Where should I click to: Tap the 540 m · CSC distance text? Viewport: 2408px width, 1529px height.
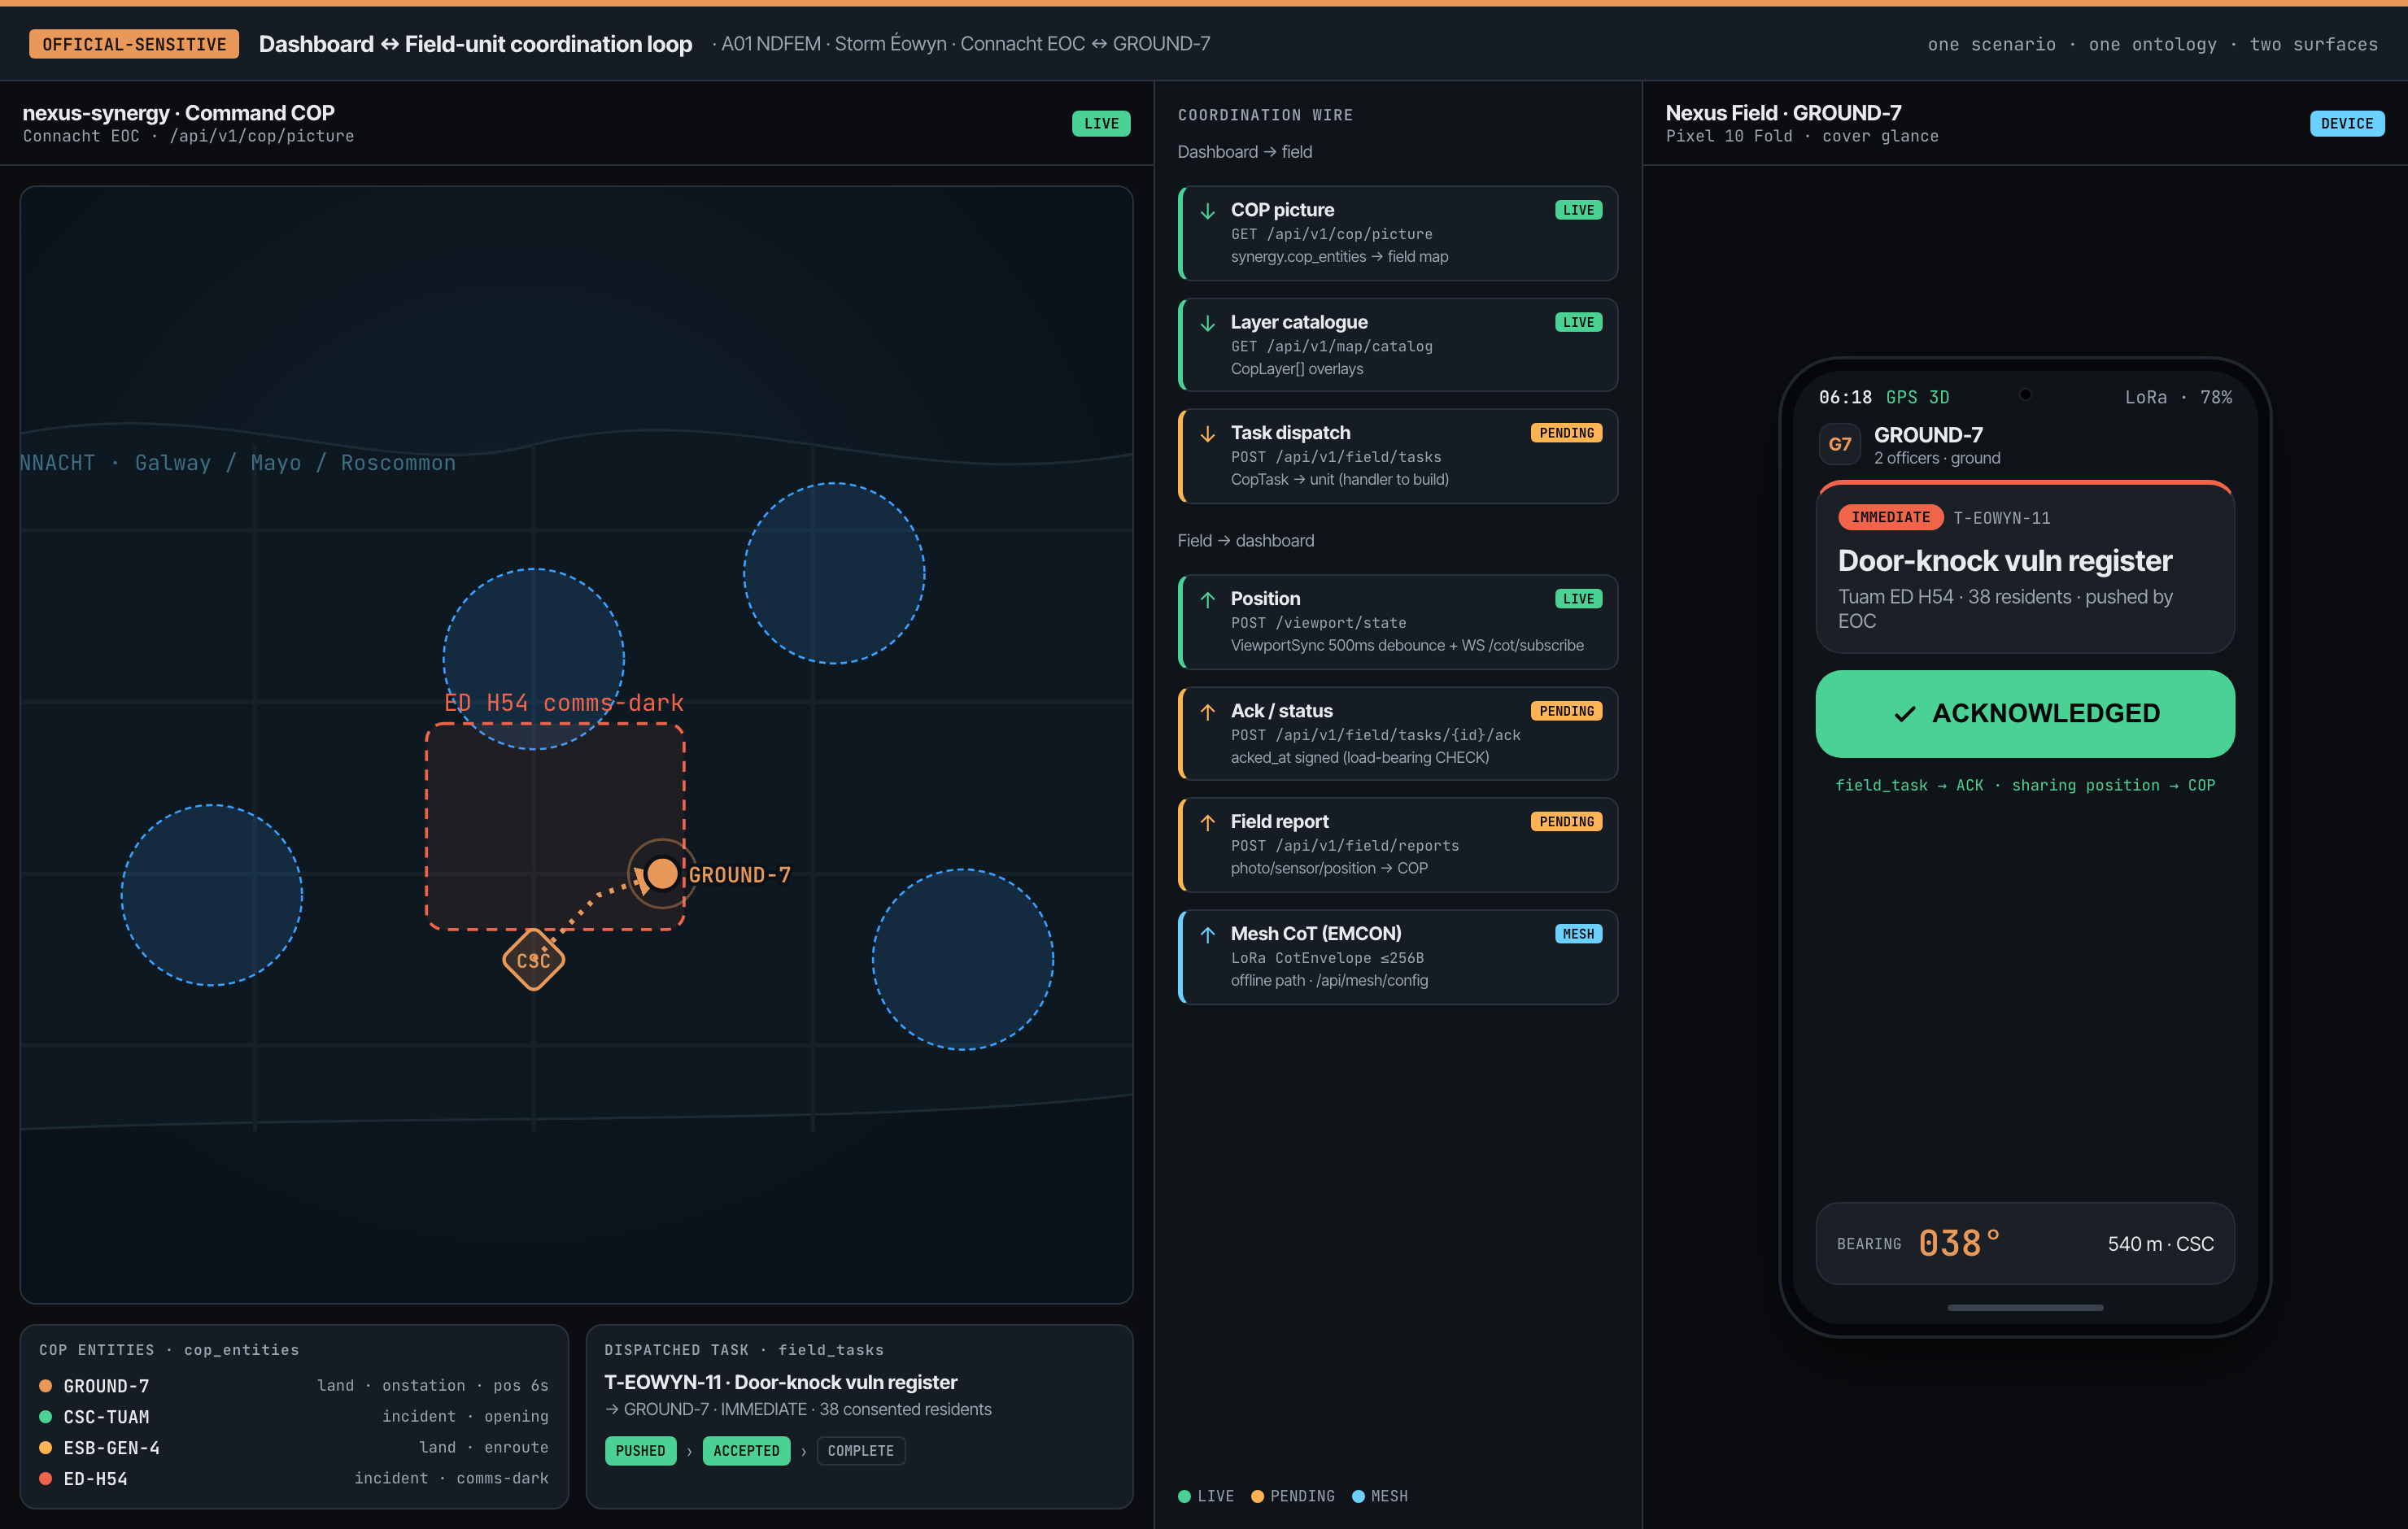(2160, 1244)
